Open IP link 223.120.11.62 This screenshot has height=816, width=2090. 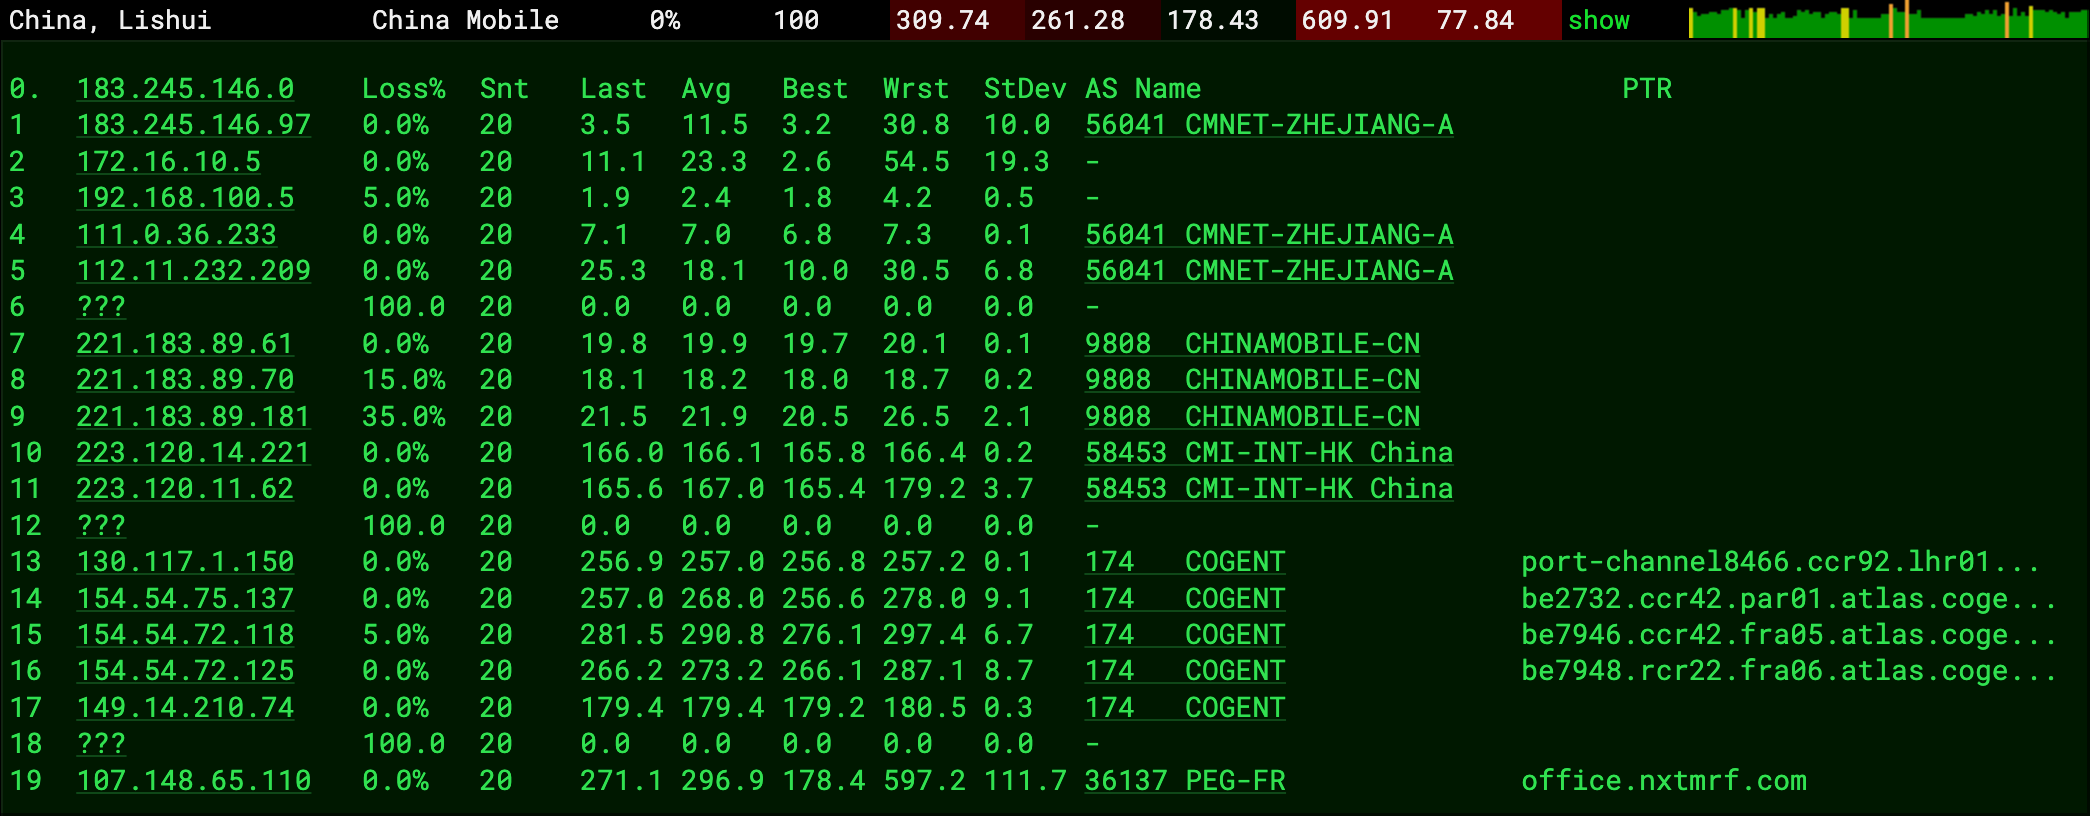[185, 489]
